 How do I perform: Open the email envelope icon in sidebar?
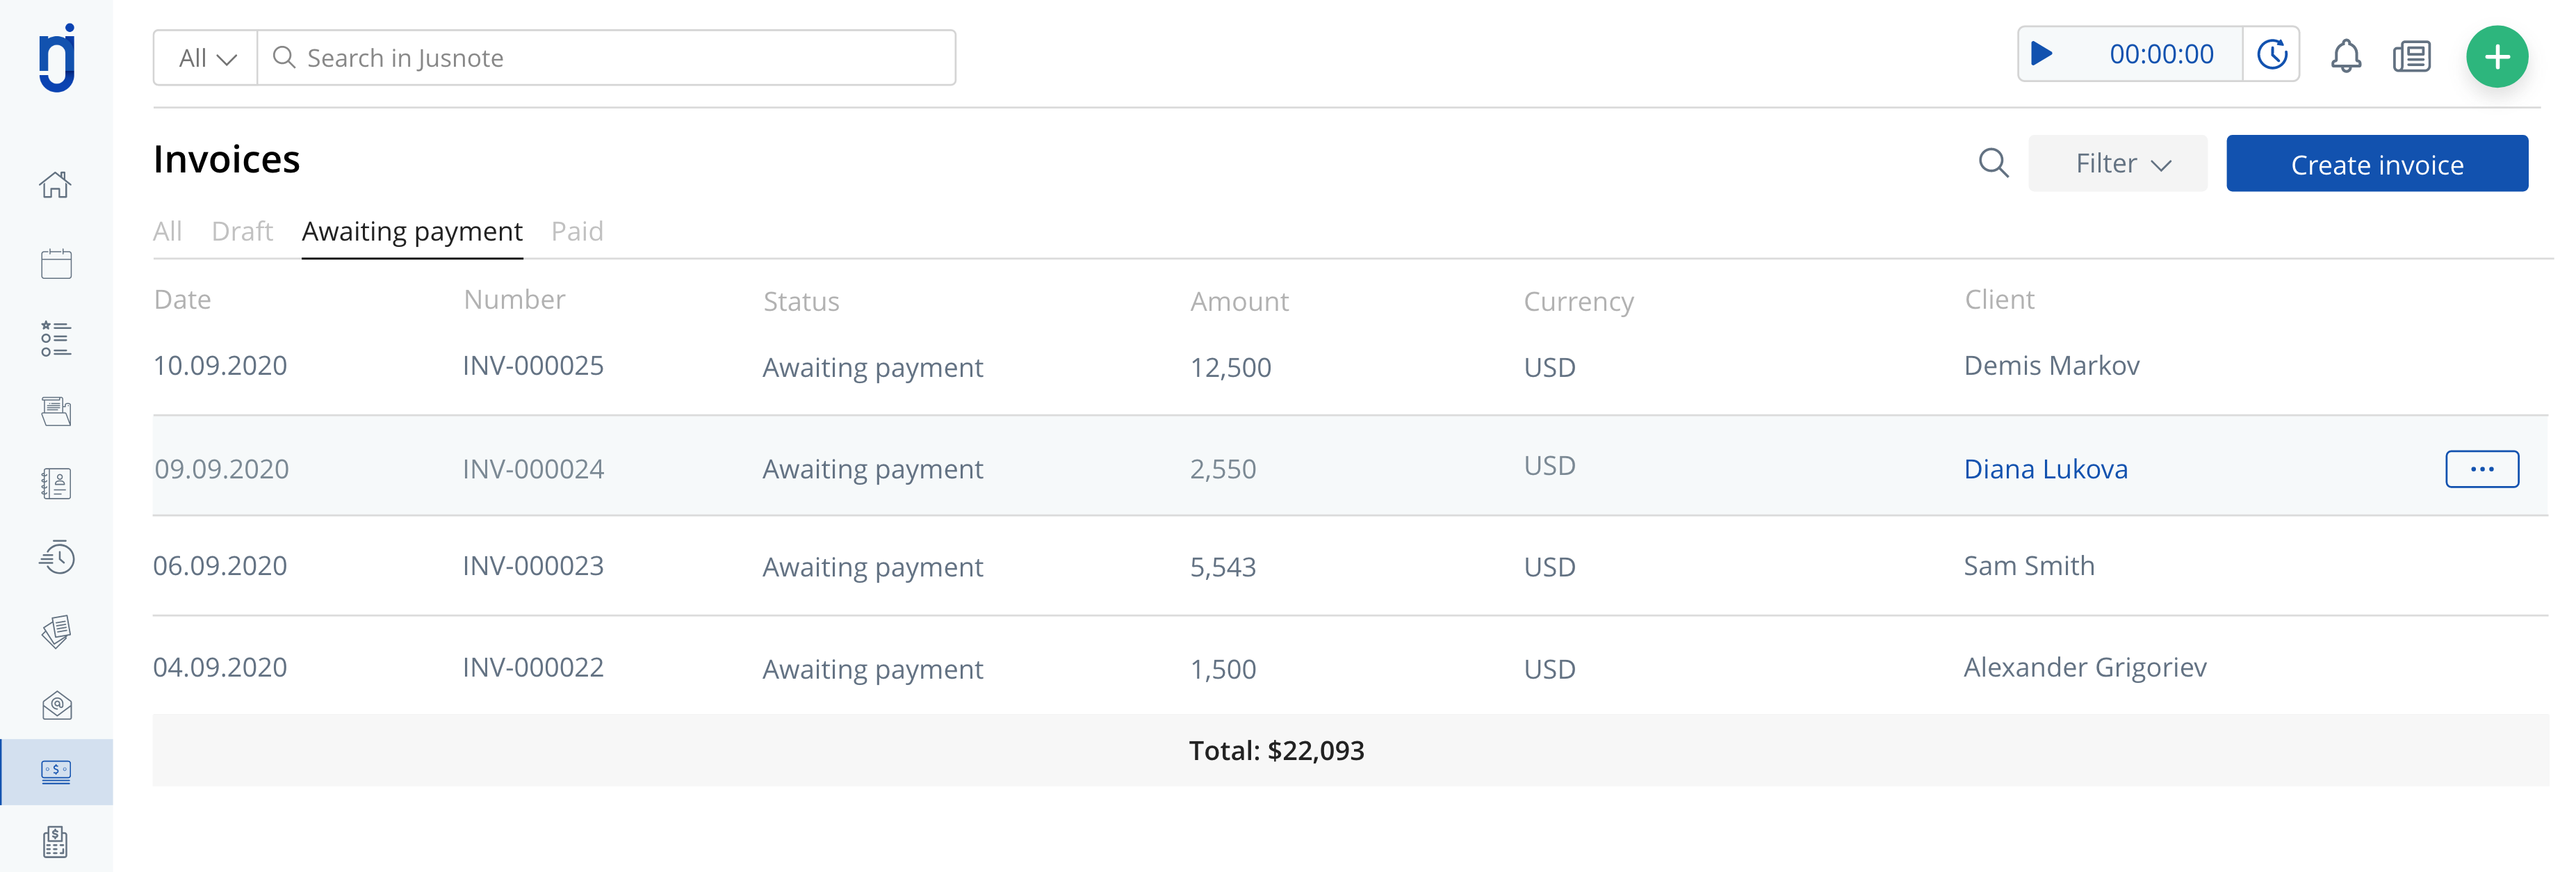[56, 705]
